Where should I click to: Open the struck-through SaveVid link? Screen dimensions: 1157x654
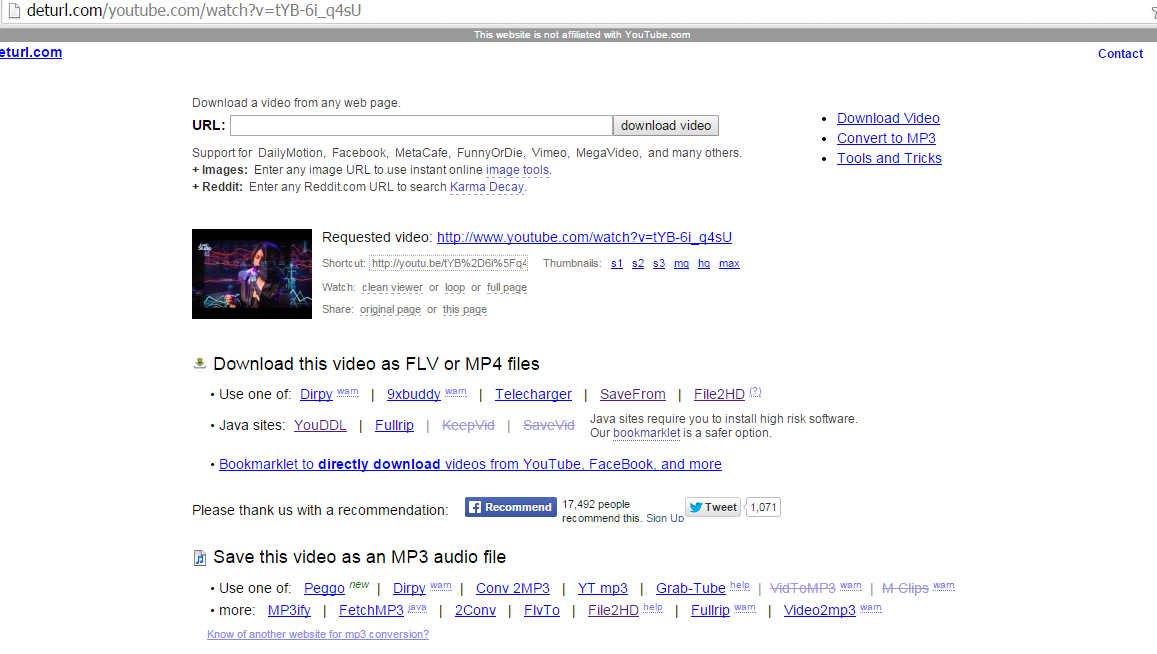tap(548, 425)
